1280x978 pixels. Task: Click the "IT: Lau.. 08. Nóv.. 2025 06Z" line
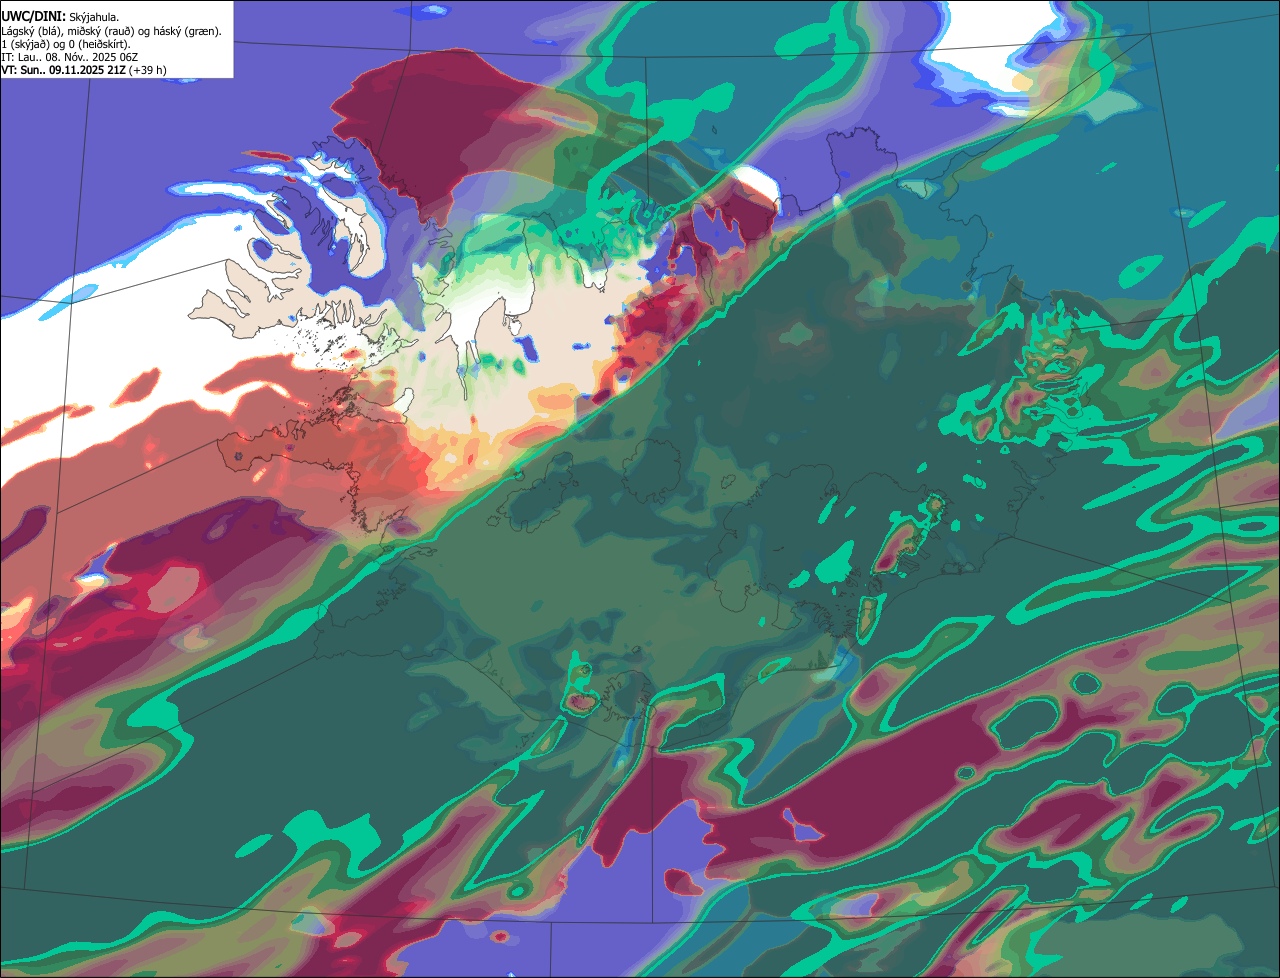pos(69,57)
